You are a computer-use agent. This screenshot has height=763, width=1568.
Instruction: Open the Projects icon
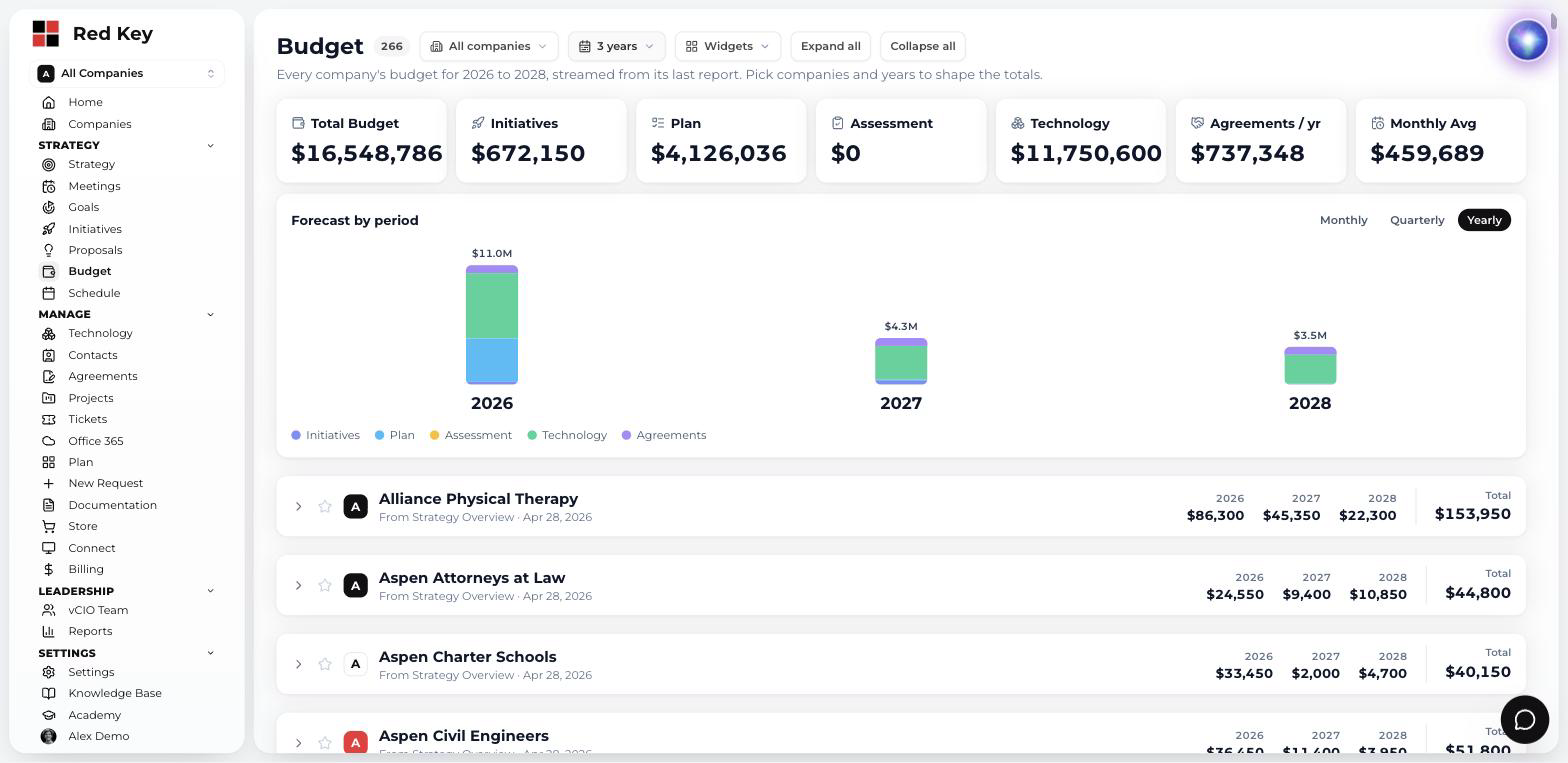[48, 398]
